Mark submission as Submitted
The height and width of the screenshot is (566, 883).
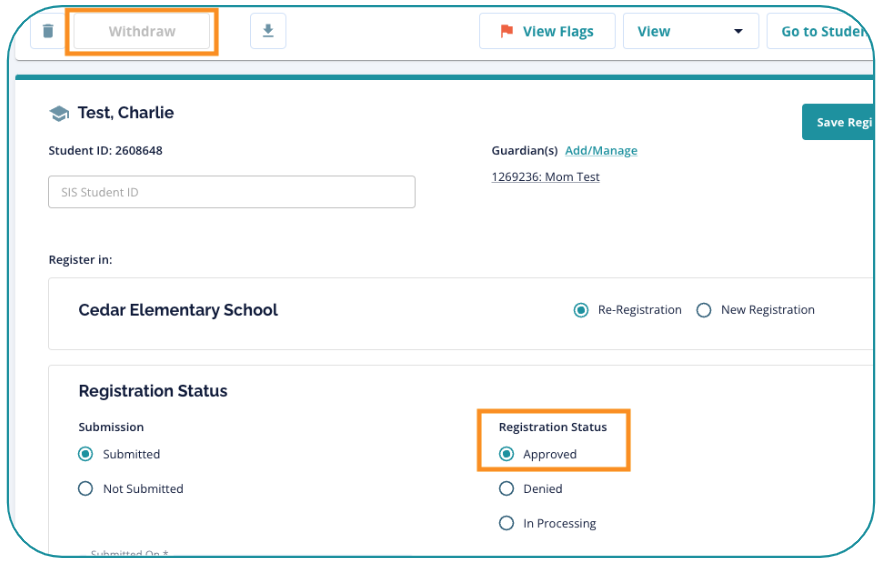click(86, 454)
